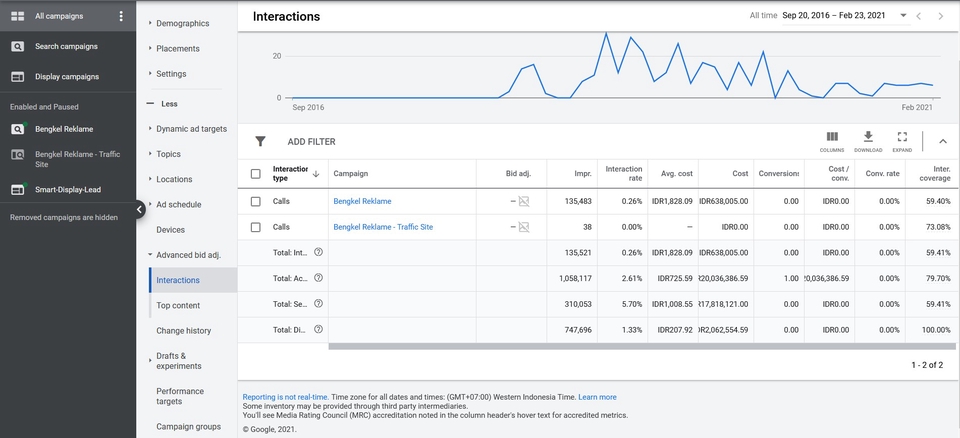Open the Bengkel Reklame campaign link
This screenshot has height=438, width=960.
(x=362, y=201)
